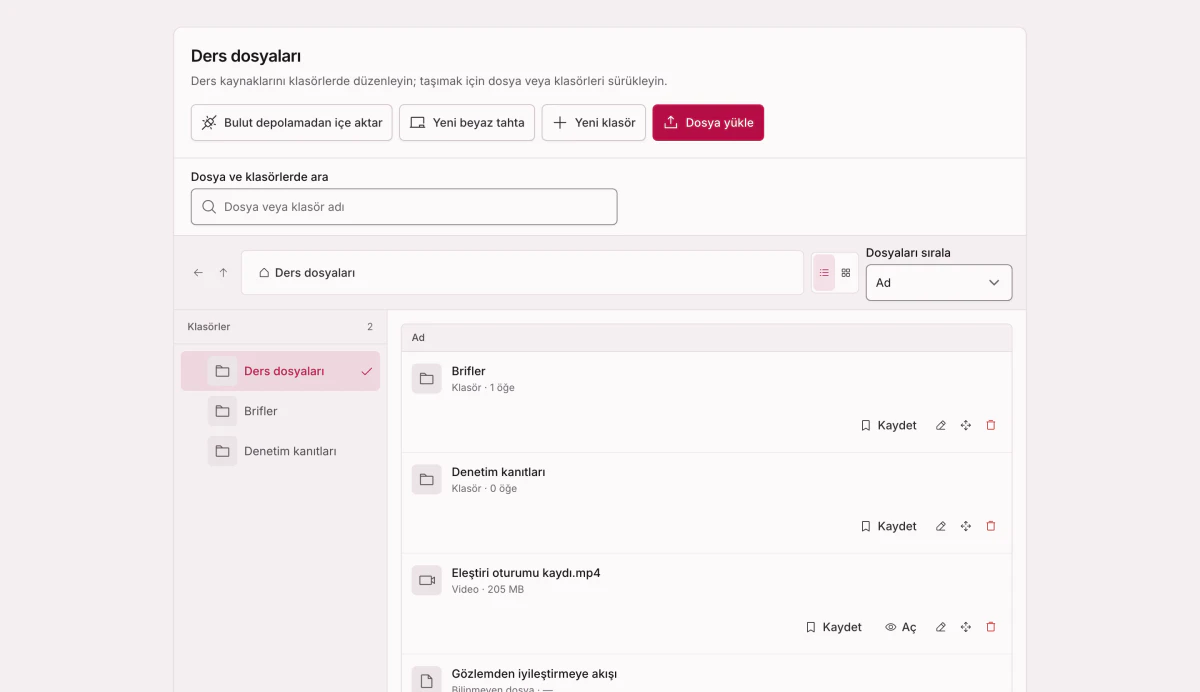Open the Dosyaları sırala dropdown
Viewport: 1200px width, 692px height.
[x=939, y=283]
